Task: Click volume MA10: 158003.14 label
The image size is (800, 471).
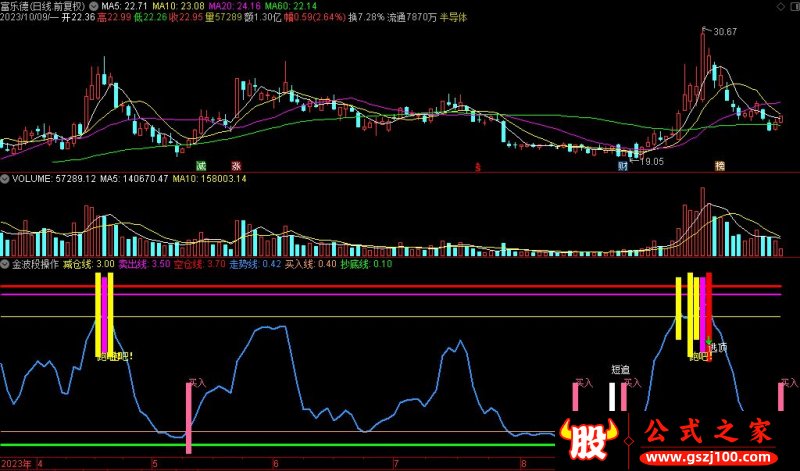Action: 209,179
